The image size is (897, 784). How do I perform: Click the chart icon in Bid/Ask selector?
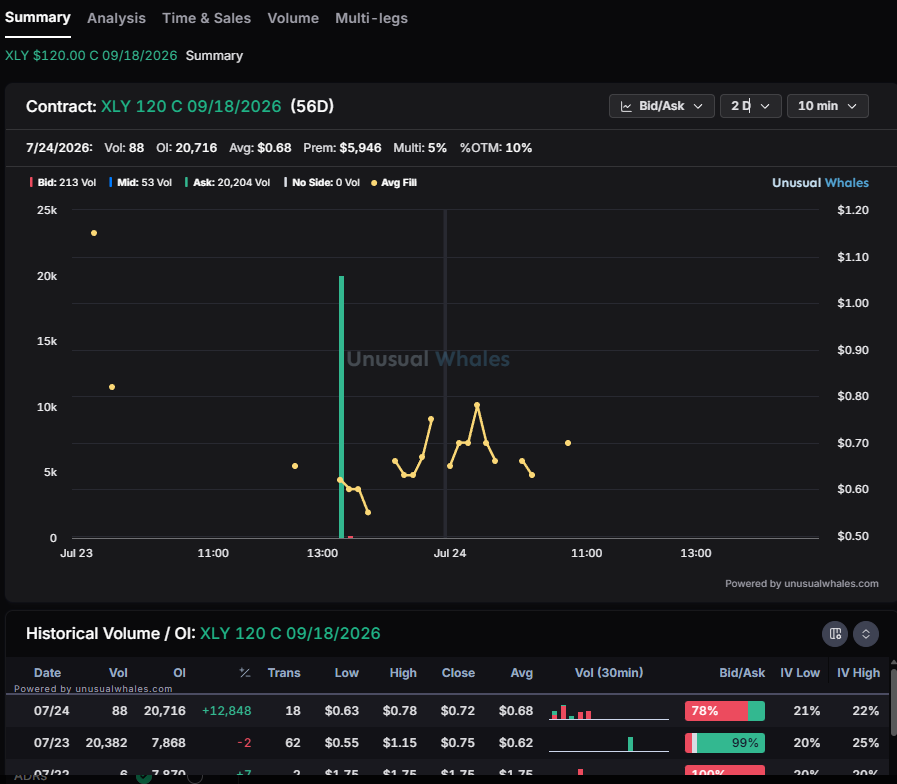[626, 106]
